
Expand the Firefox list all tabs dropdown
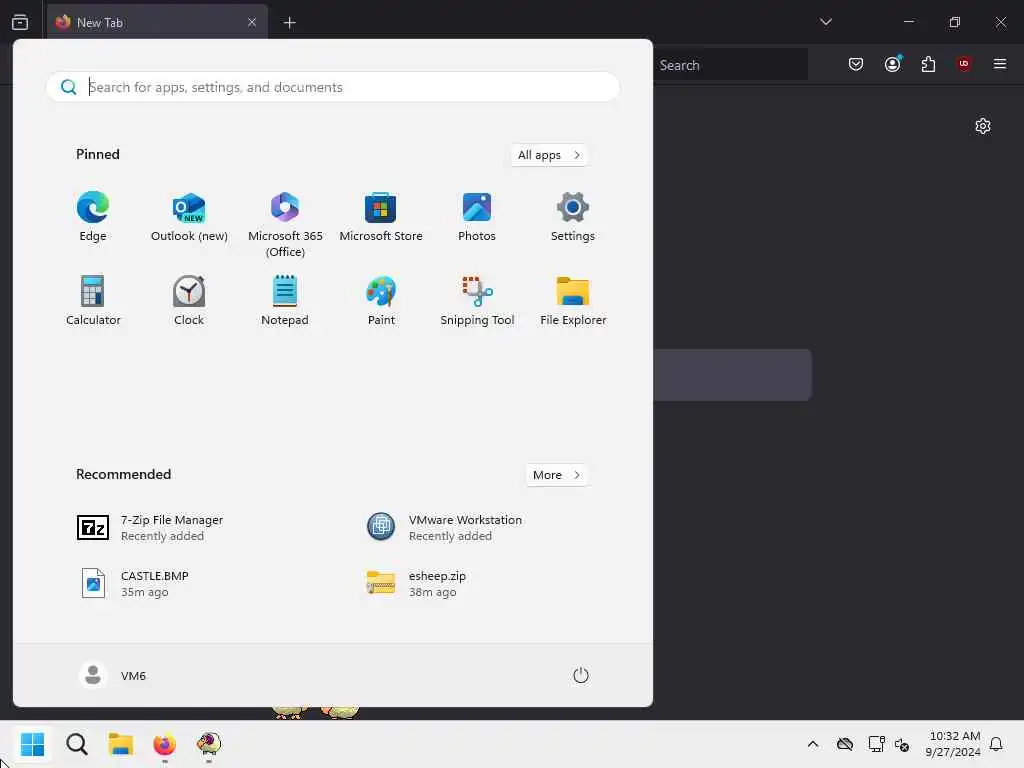826,22
